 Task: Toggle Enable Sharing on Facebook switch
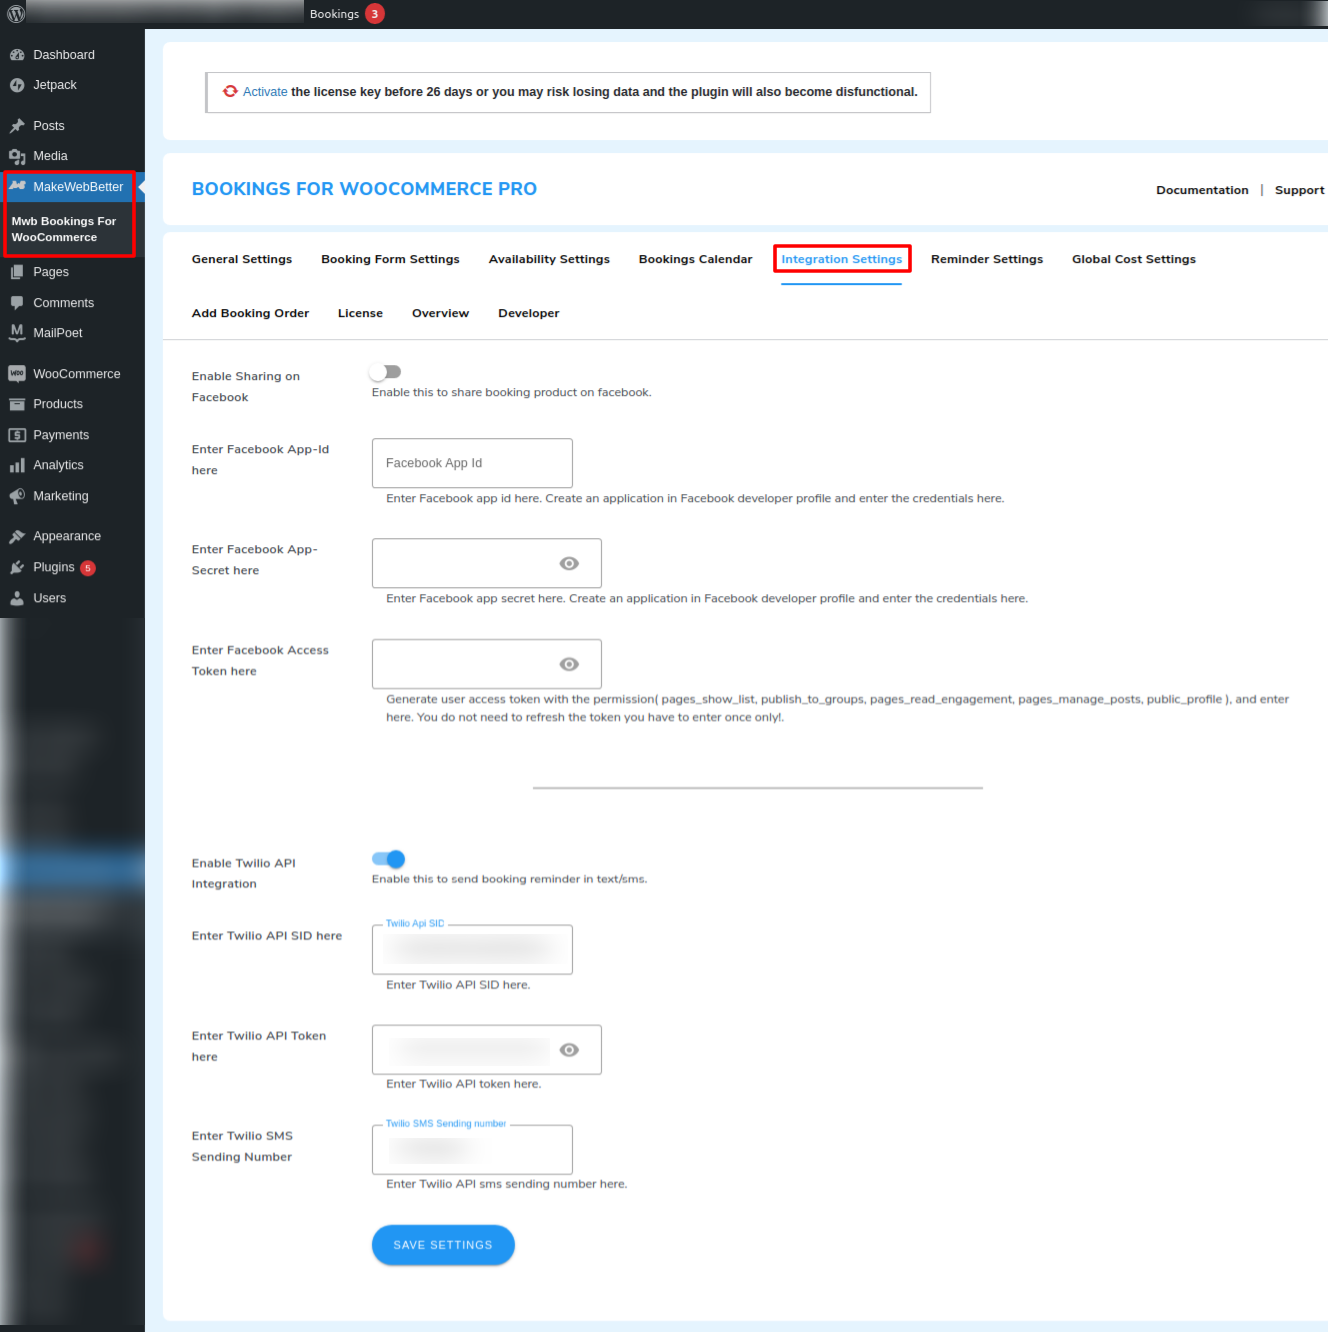pos(385,372)
